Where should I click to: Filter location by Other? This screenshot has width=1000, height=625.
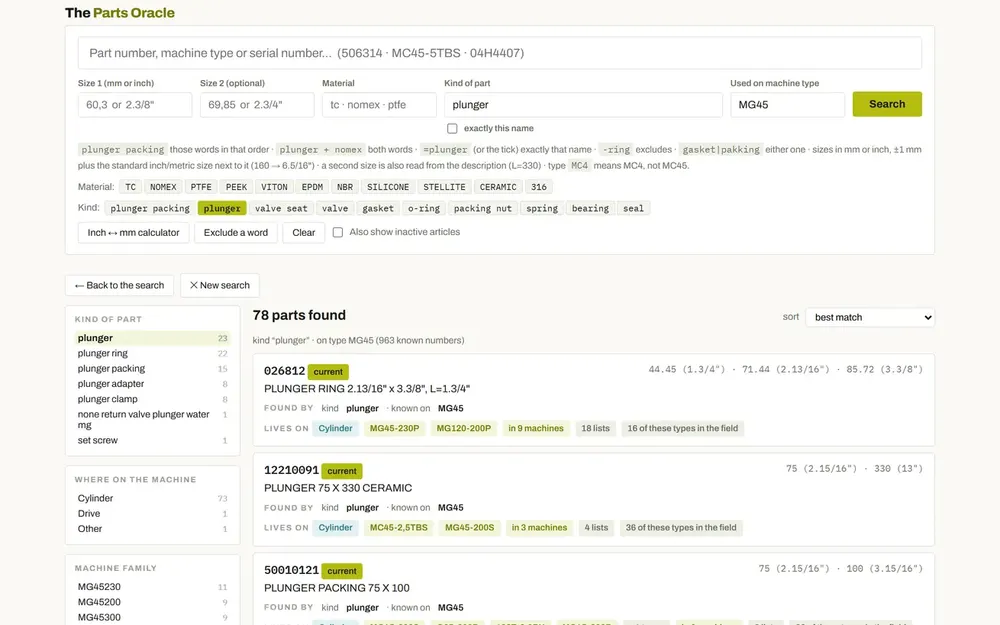(x=152, y=529)
